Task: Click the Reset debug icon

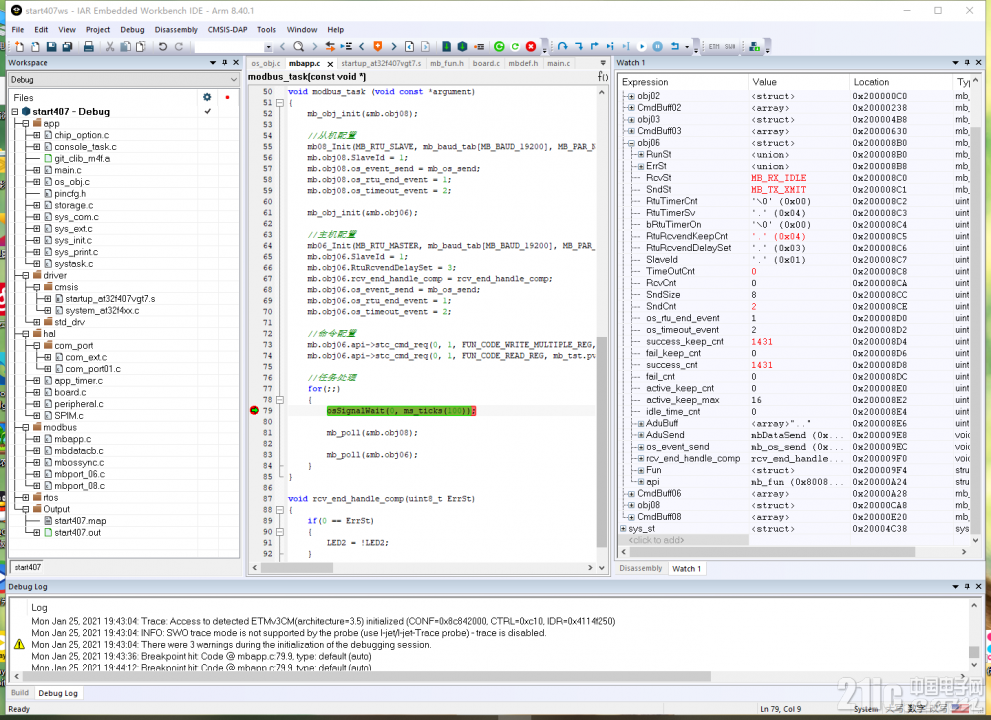Action: coord(674,47)
